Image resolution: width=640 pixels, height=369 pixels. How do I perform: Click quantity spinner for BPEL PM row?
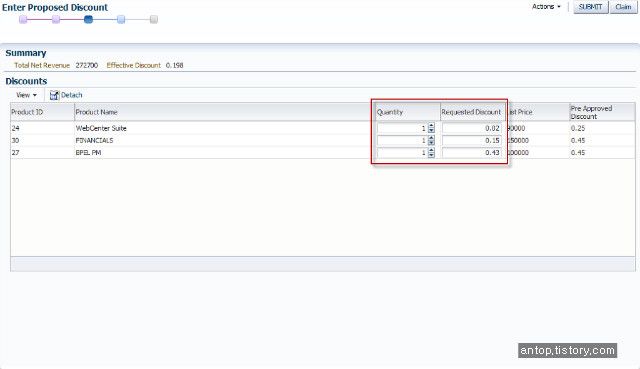coord(431,153)
